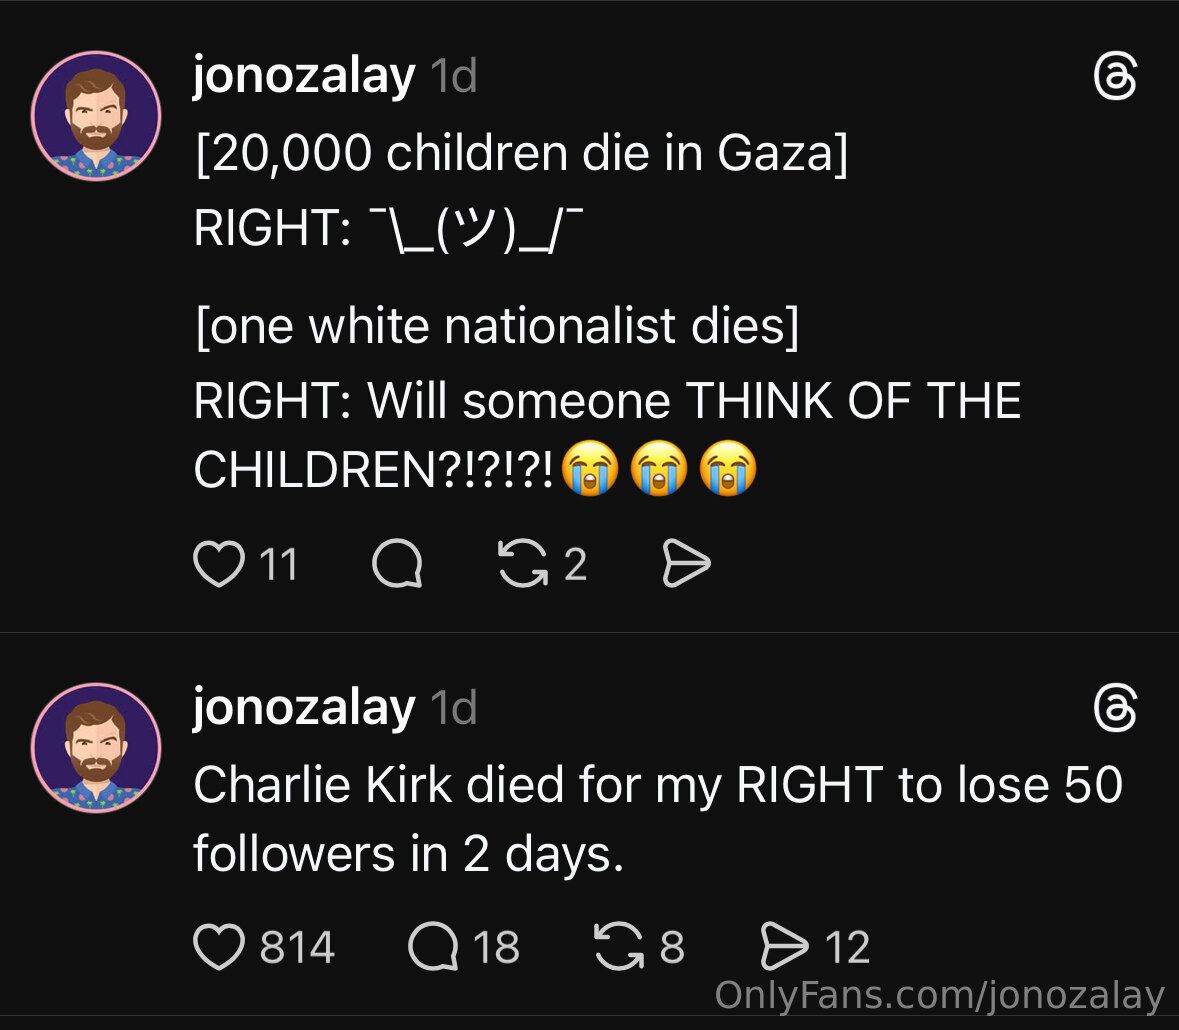Screen dimensions: 1179x1030
Task: View avatar on the first post
Action: [96, 116]
